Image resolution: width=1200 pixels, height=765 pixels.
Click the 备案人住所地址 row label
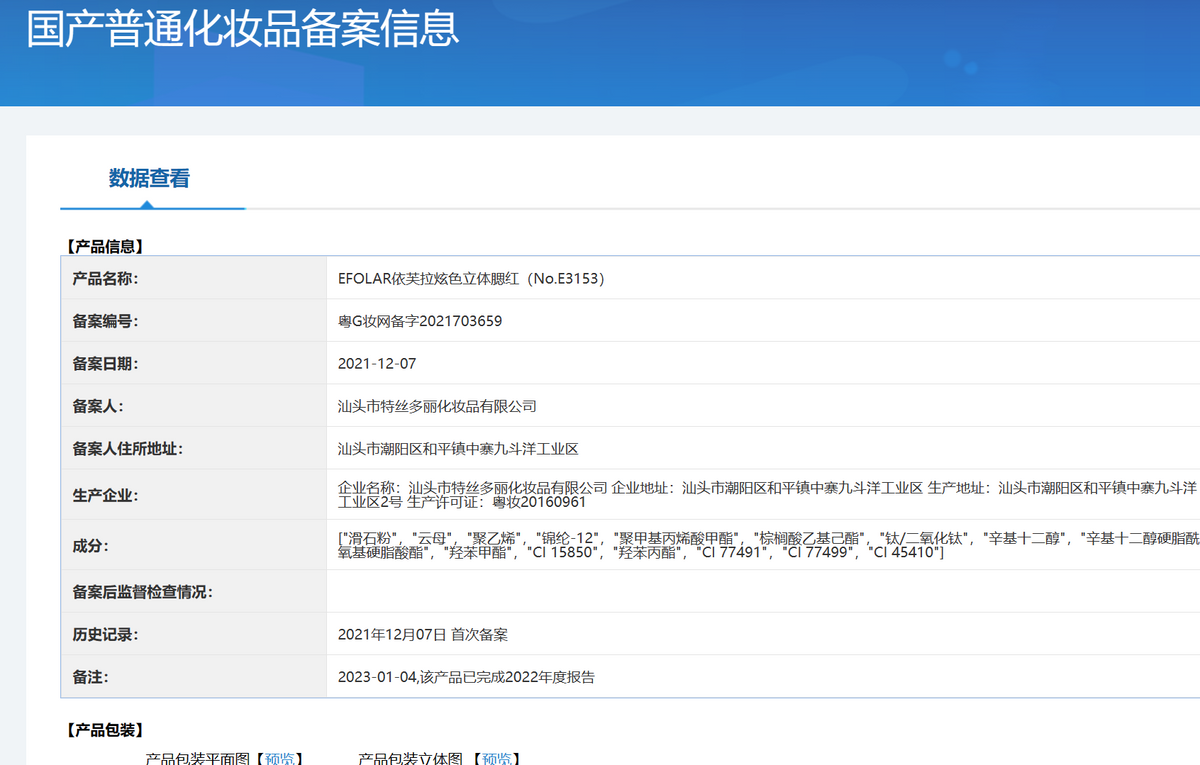128,450
